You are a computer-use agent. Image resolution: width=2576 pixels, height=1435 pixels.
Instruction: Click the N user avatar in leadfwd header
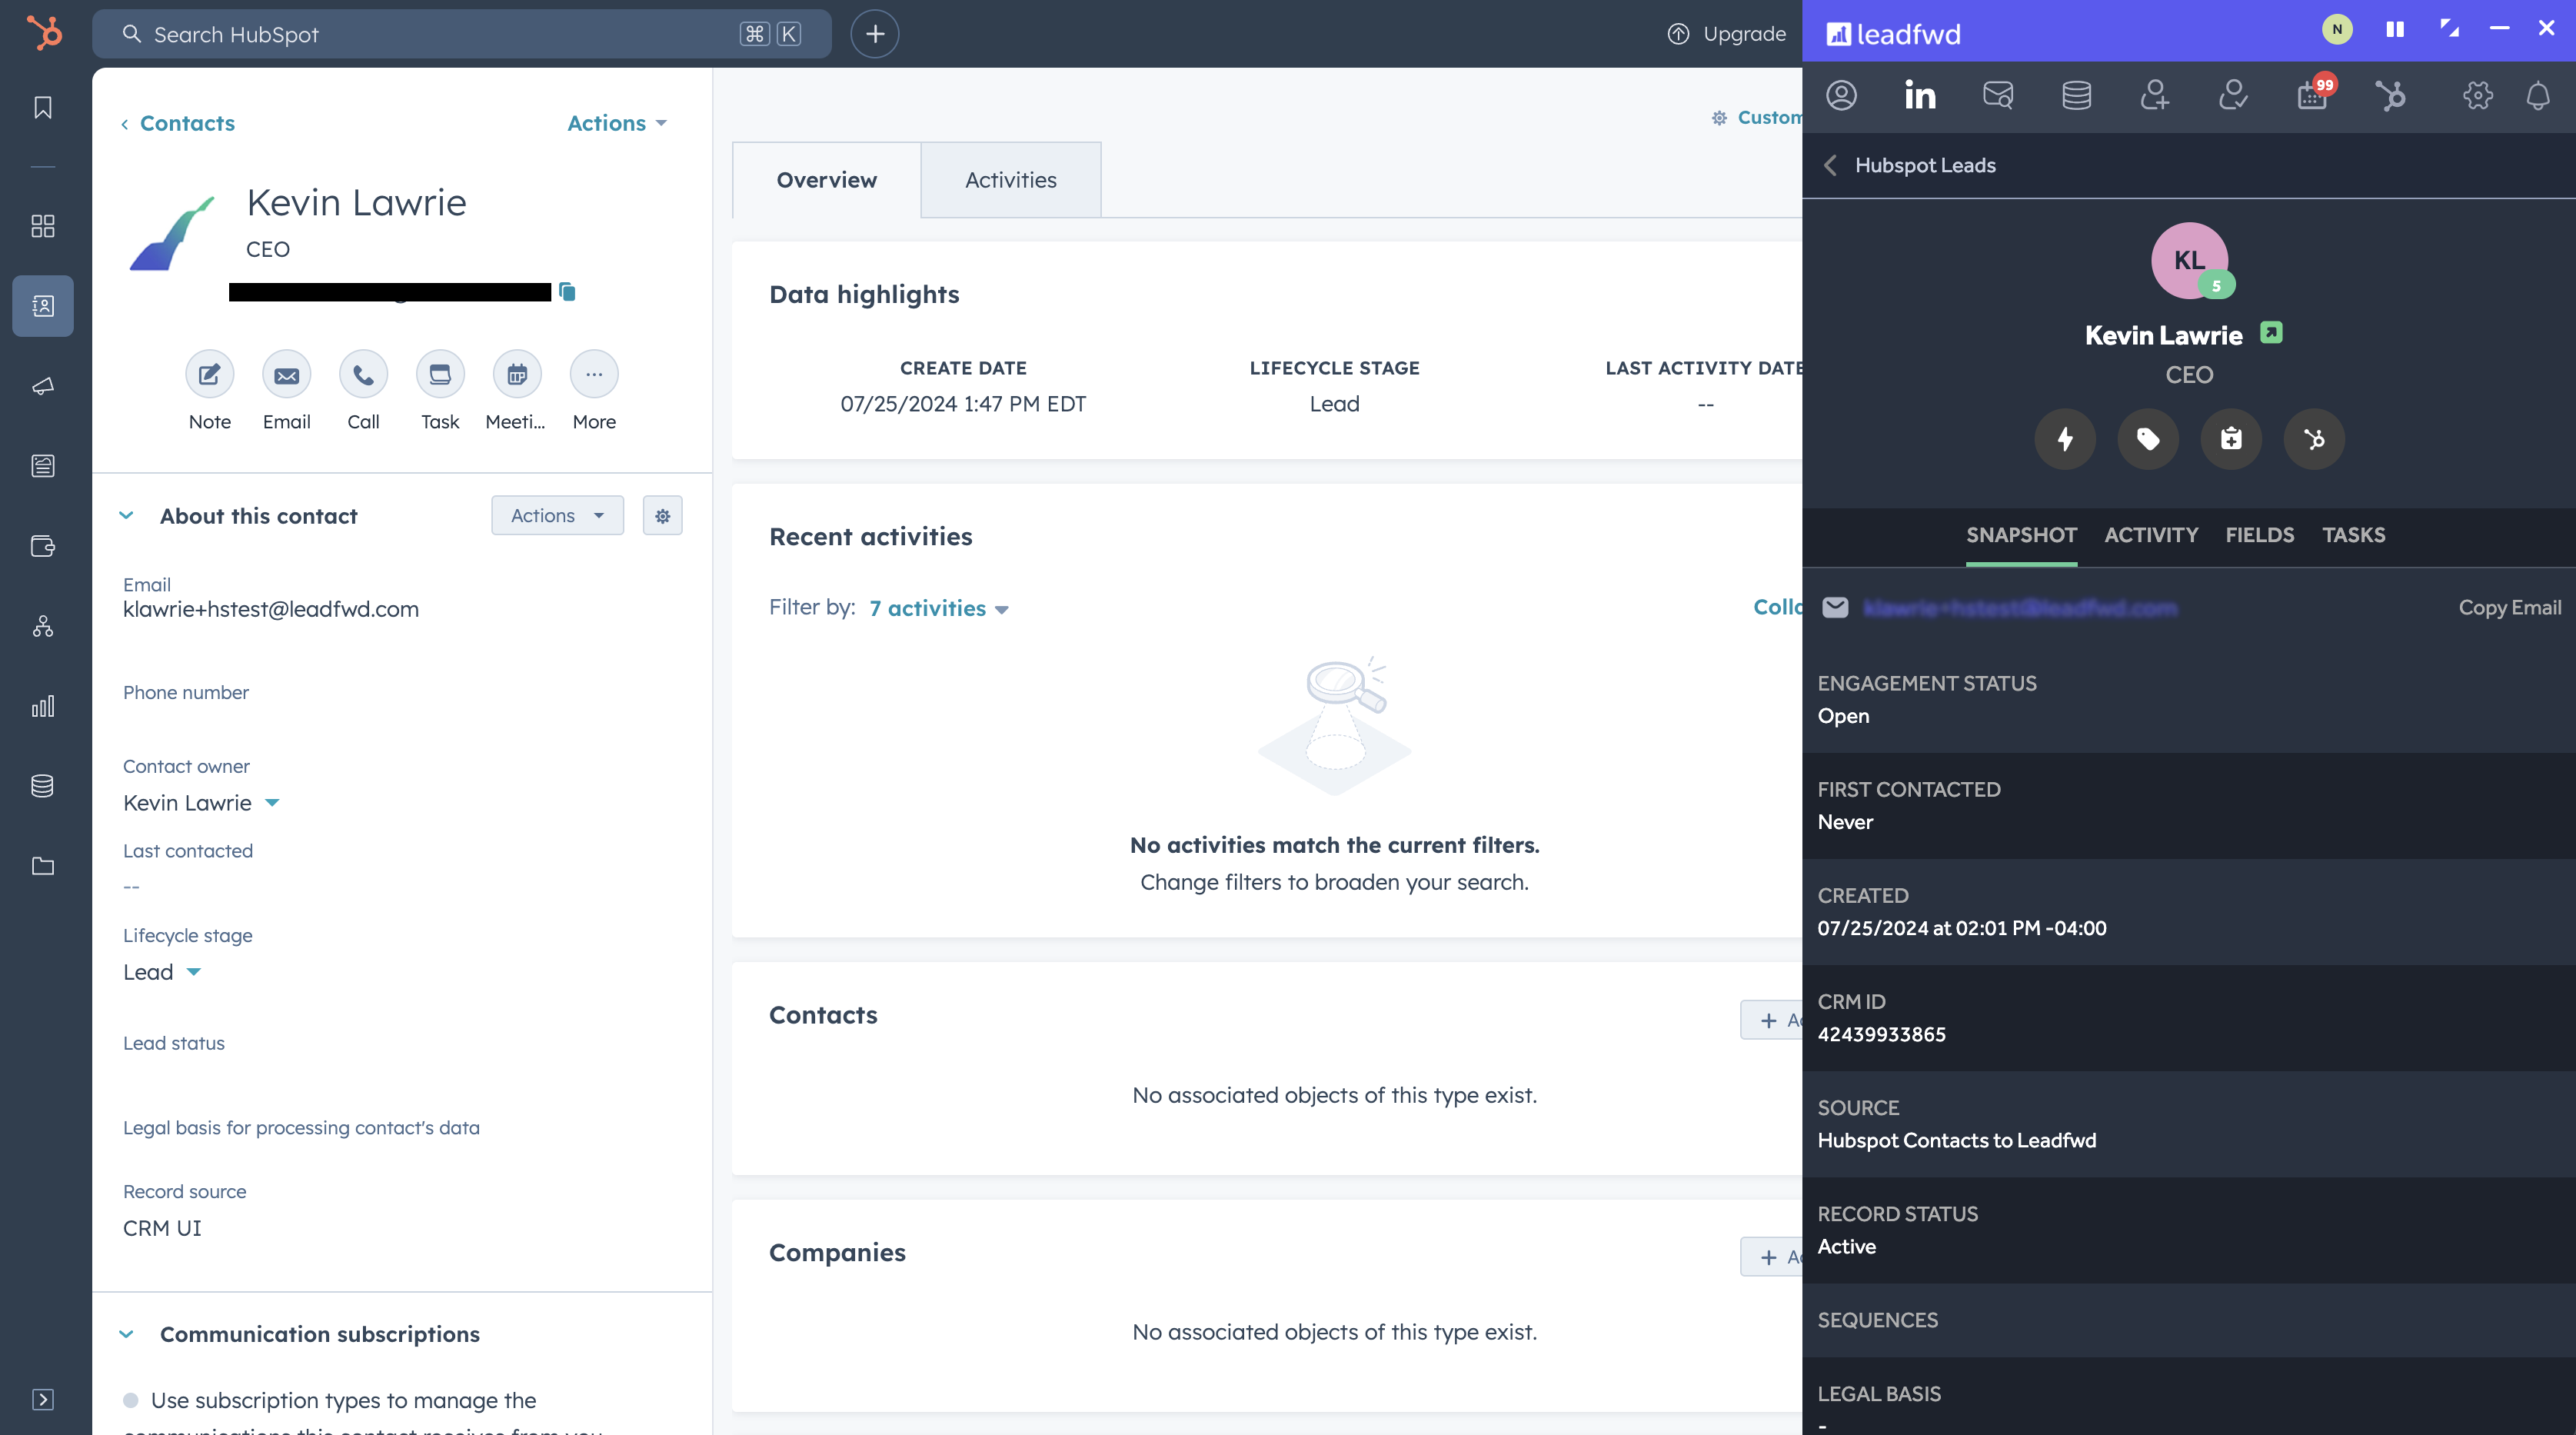[x=2337, y=30]
